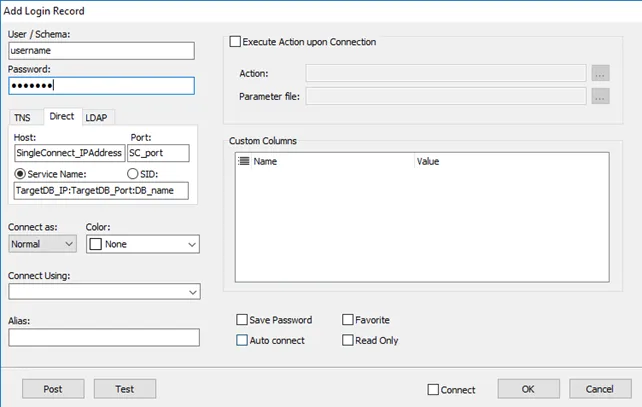Open the Connect as Normal dropdown

[x=42, y=244]
